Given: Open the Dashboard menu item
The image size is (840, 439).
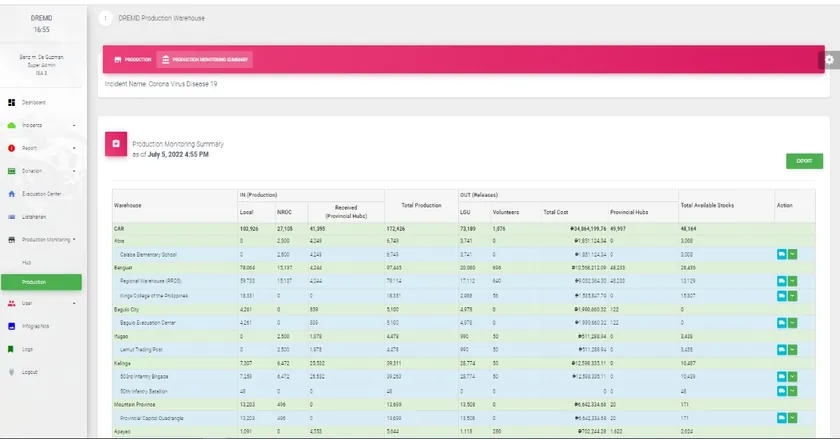Looking at the screenshot, I should point(34,102).
